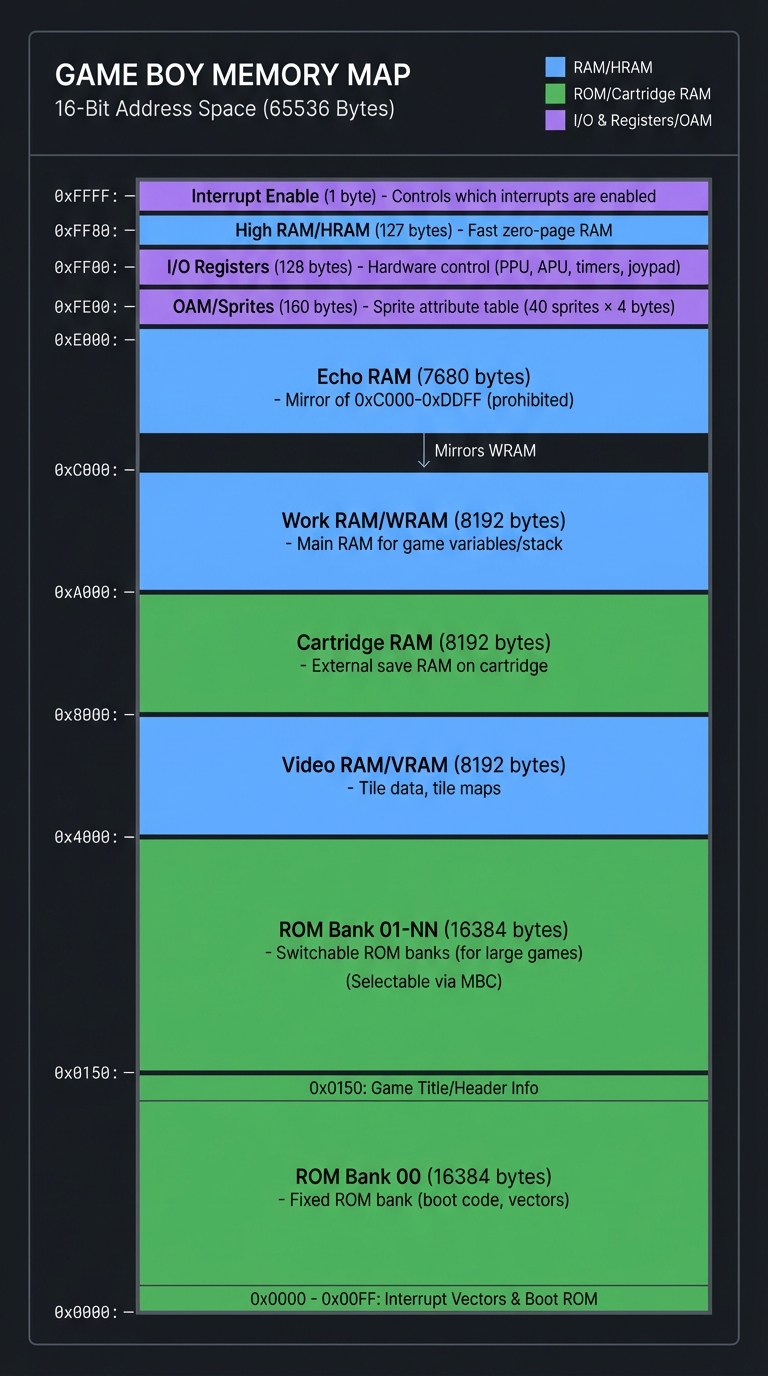This screenshot has width=768, height=1376.
Task: Click the 0xC000 address label
Action: (x=86, y=470)
